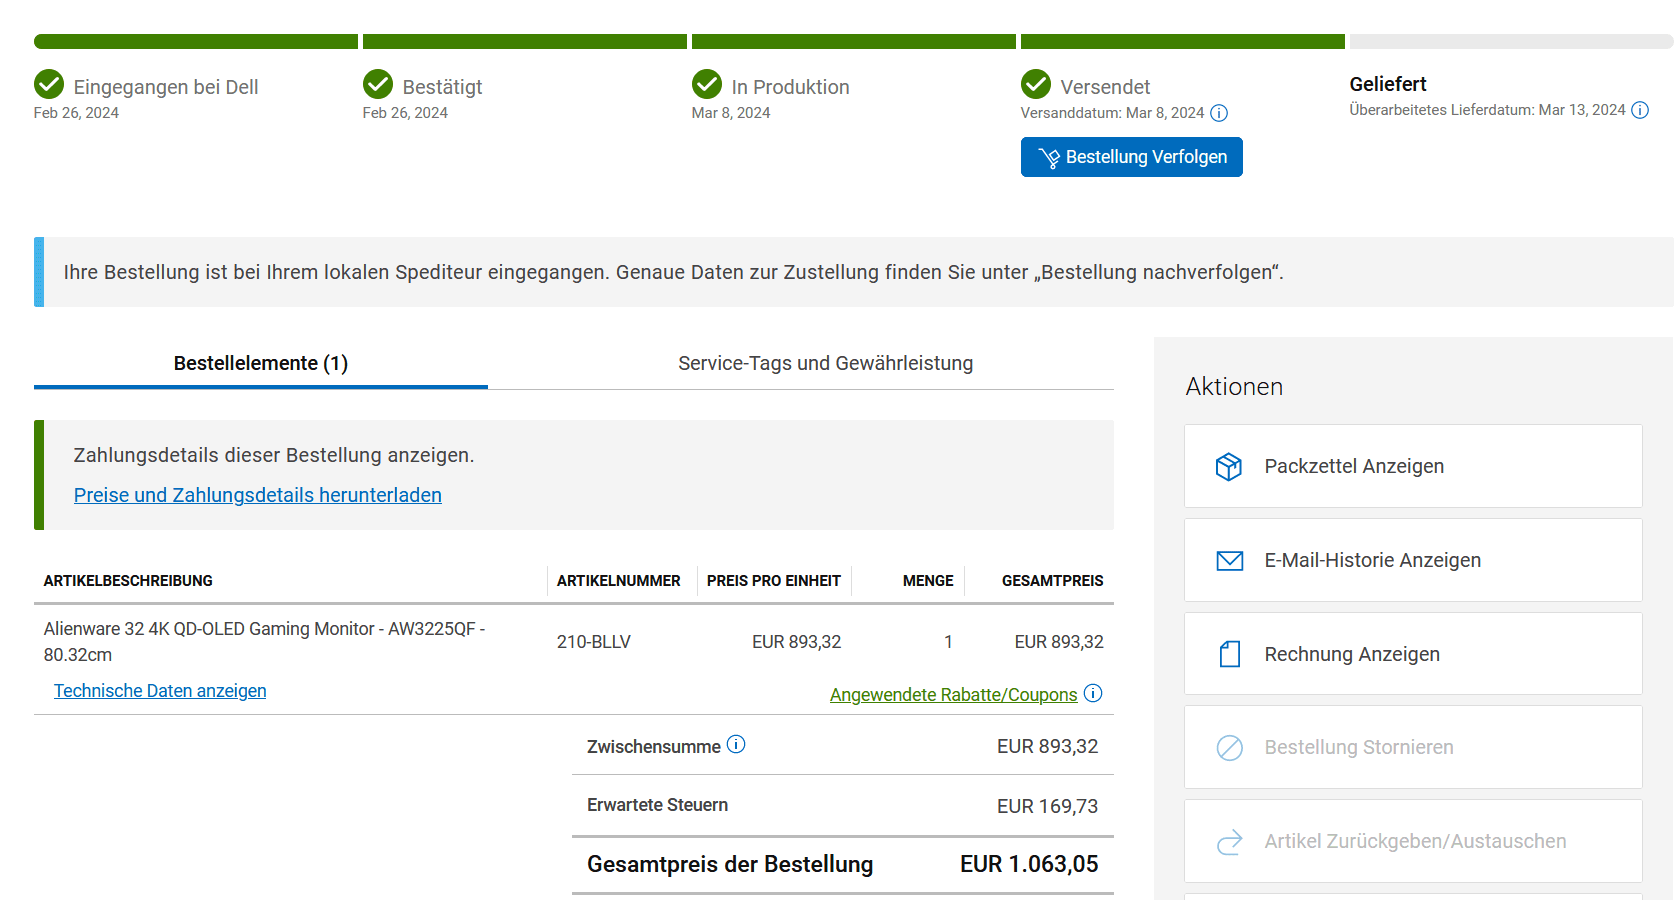Click Zwischensumme amount EUR 893,32
Screen dimensions: 1676x900
tap(1047, 746)
